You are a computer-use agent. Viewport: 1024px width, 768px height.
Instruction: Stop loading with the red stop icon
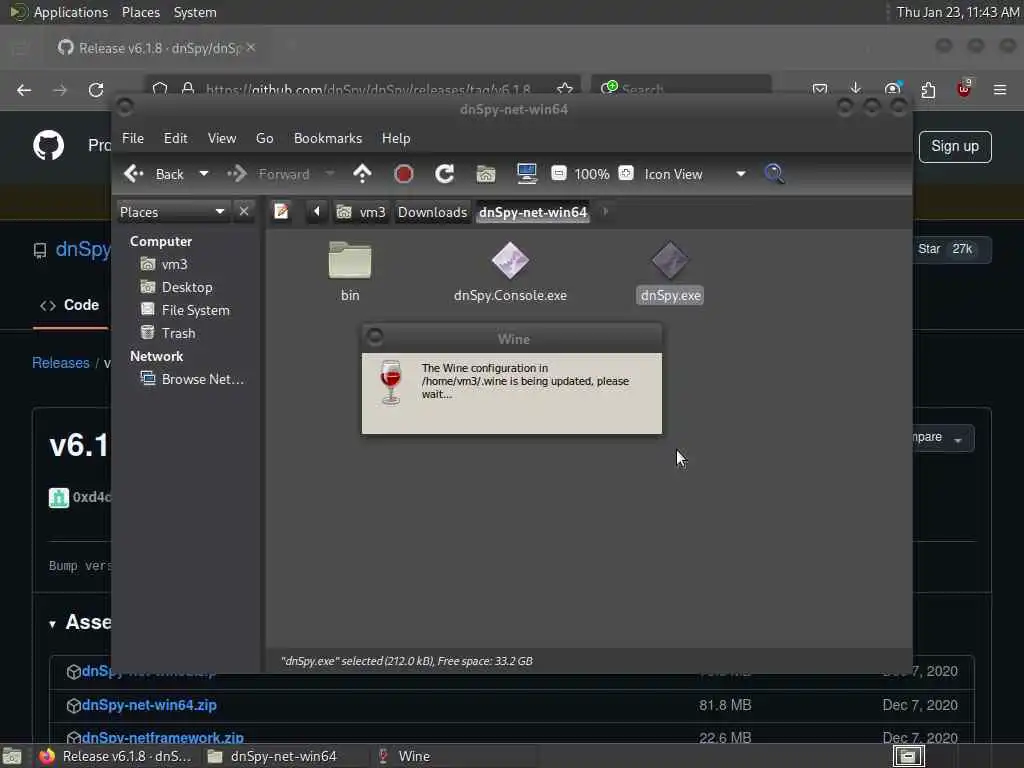[x=404, y=174]
